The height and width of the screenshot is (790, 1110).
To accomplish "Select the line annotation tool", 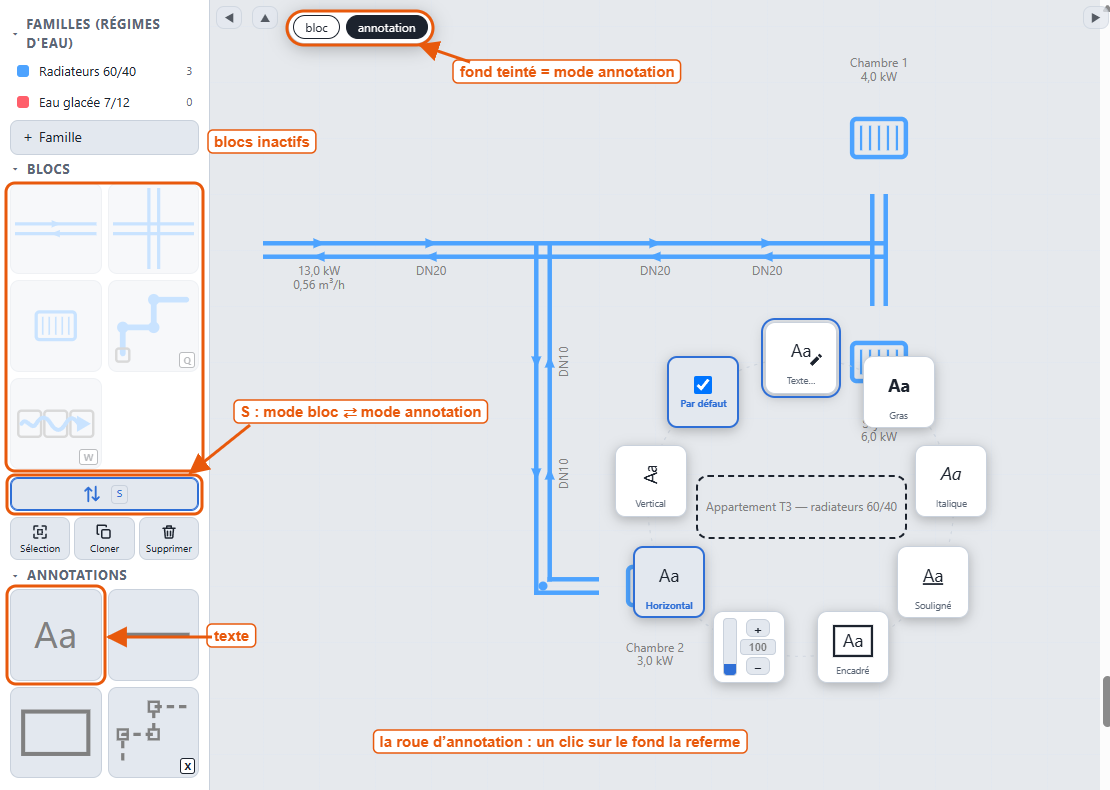I will coord(154,635).
